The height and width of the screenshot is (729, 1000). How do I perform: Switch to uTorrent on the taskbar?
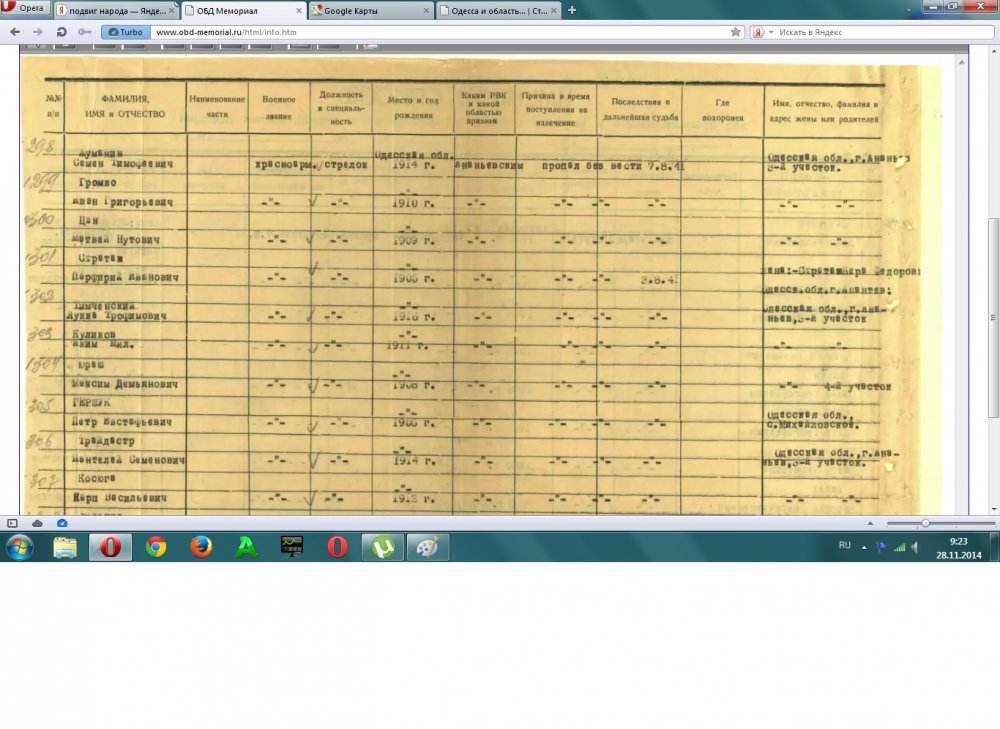pyautogui.click(x=383, y=547)
